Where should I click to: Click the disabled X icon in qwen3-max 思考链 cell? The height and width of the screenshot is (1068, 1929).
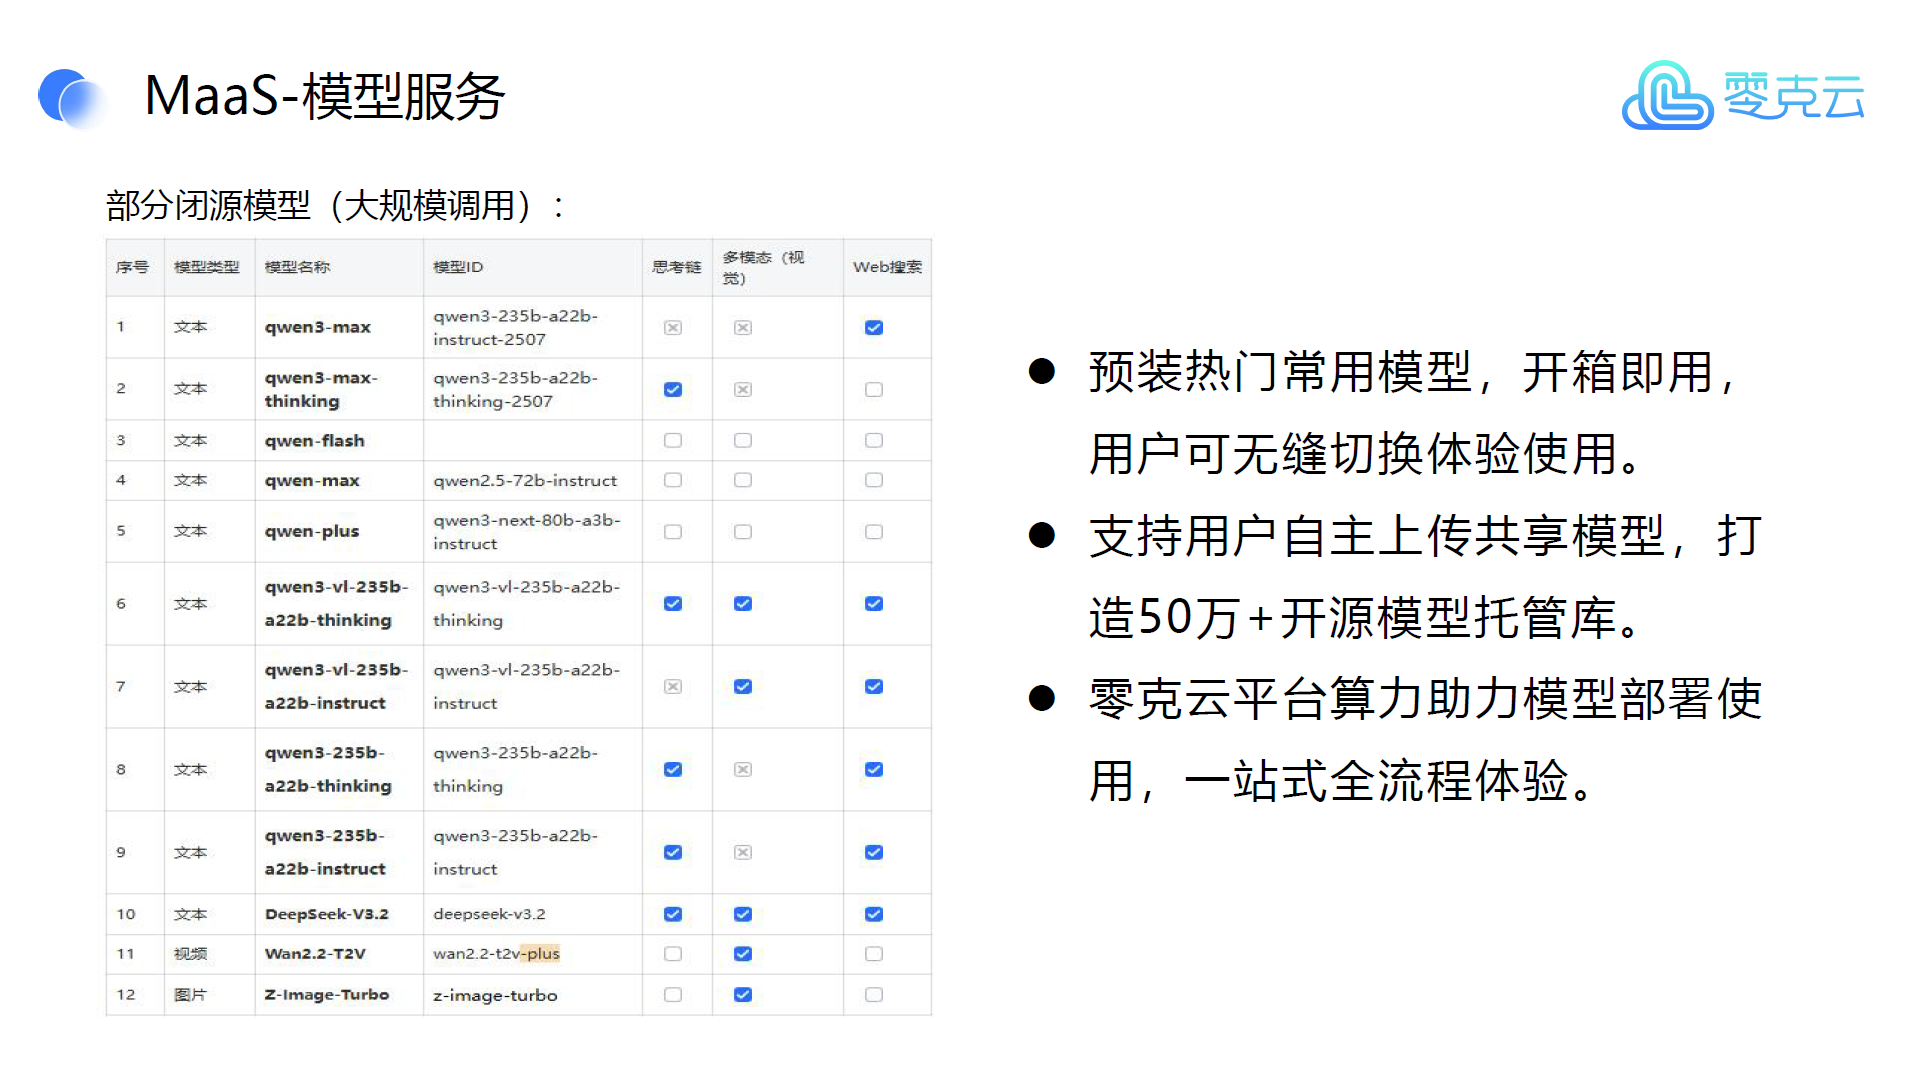(673, 328)
